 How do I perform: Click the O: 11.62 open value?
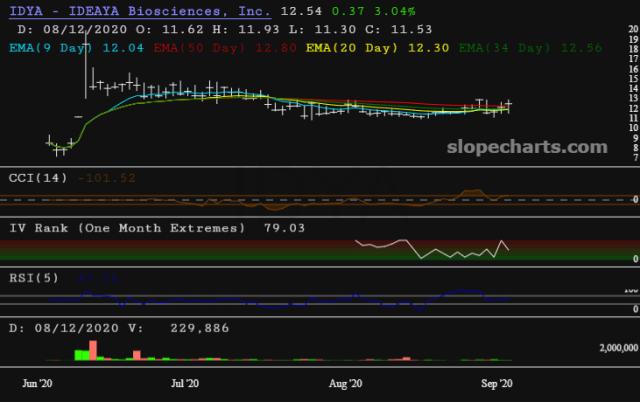coord(169,29)
